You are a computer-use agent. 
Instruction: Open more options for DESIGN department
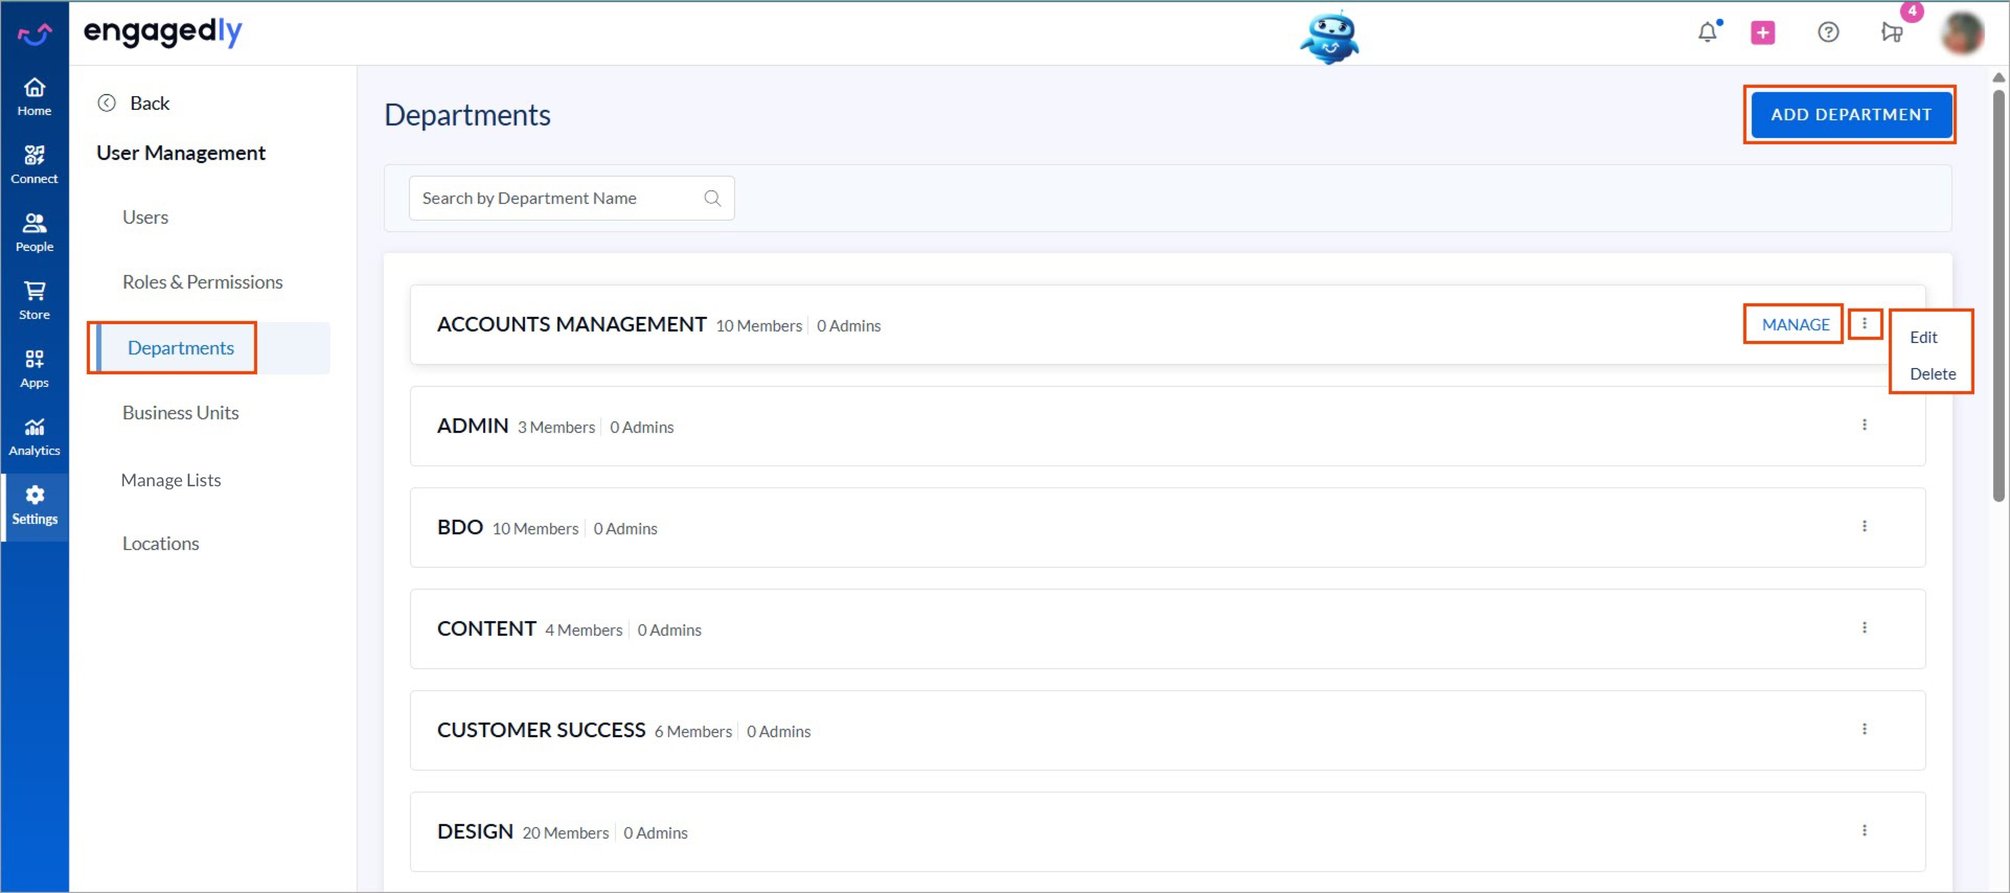click(x=1864, y=831)
